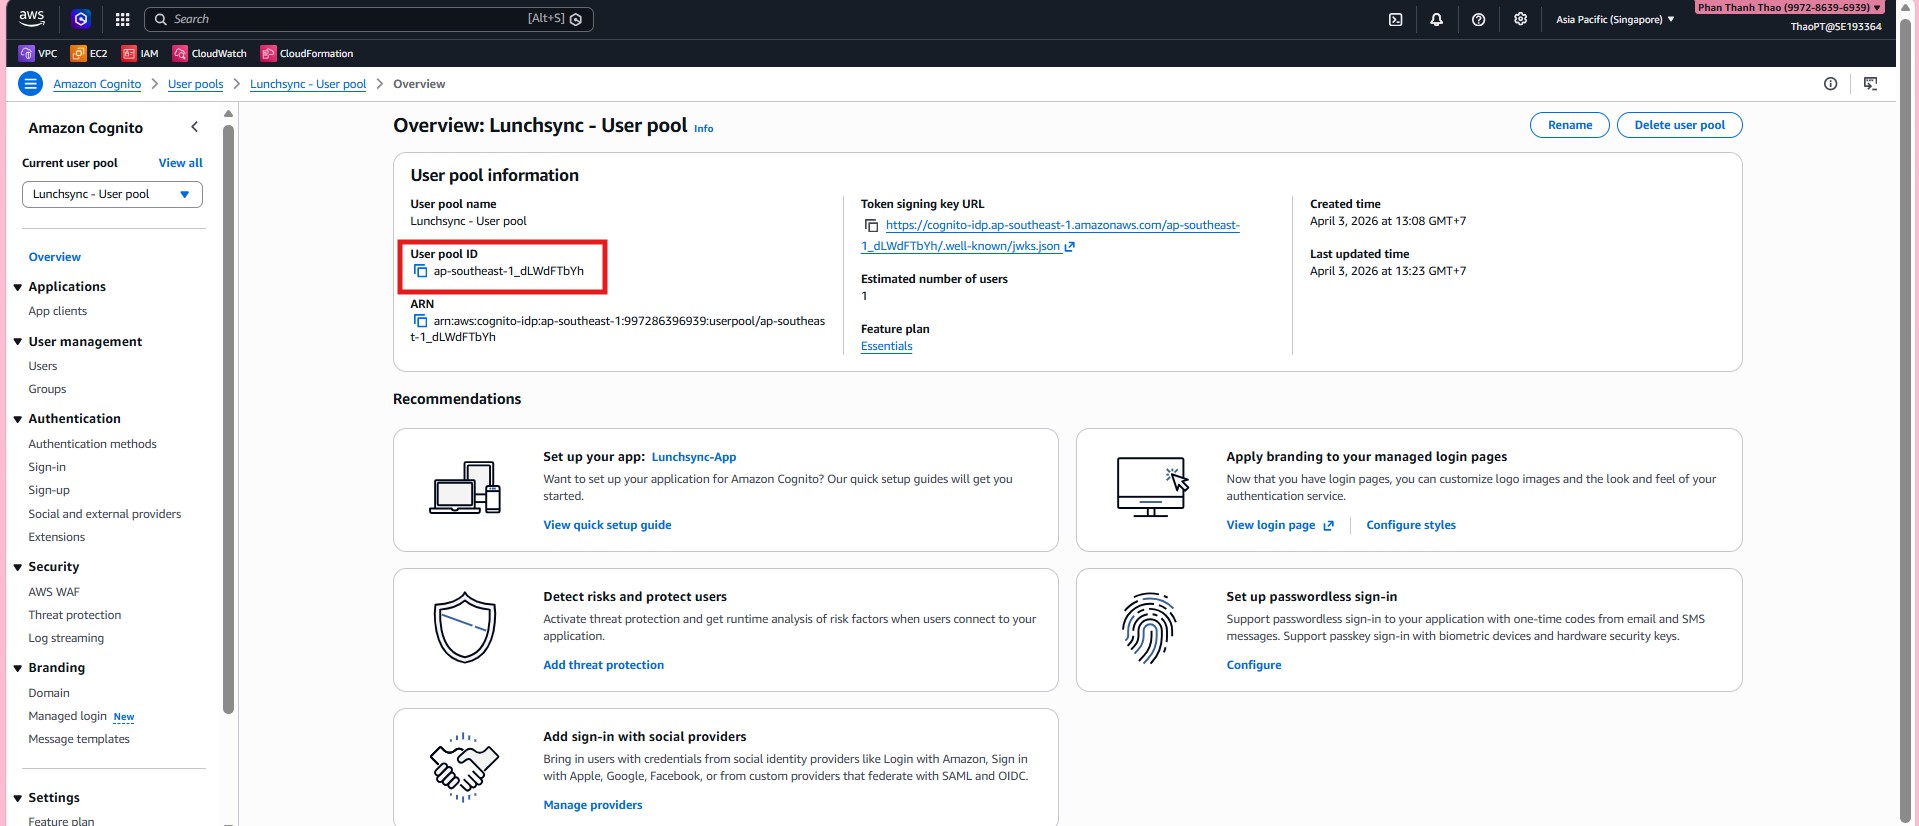This screenshot has width=1919, height=826.
Task: Open the notifications bell
Action: (1436, 19)
